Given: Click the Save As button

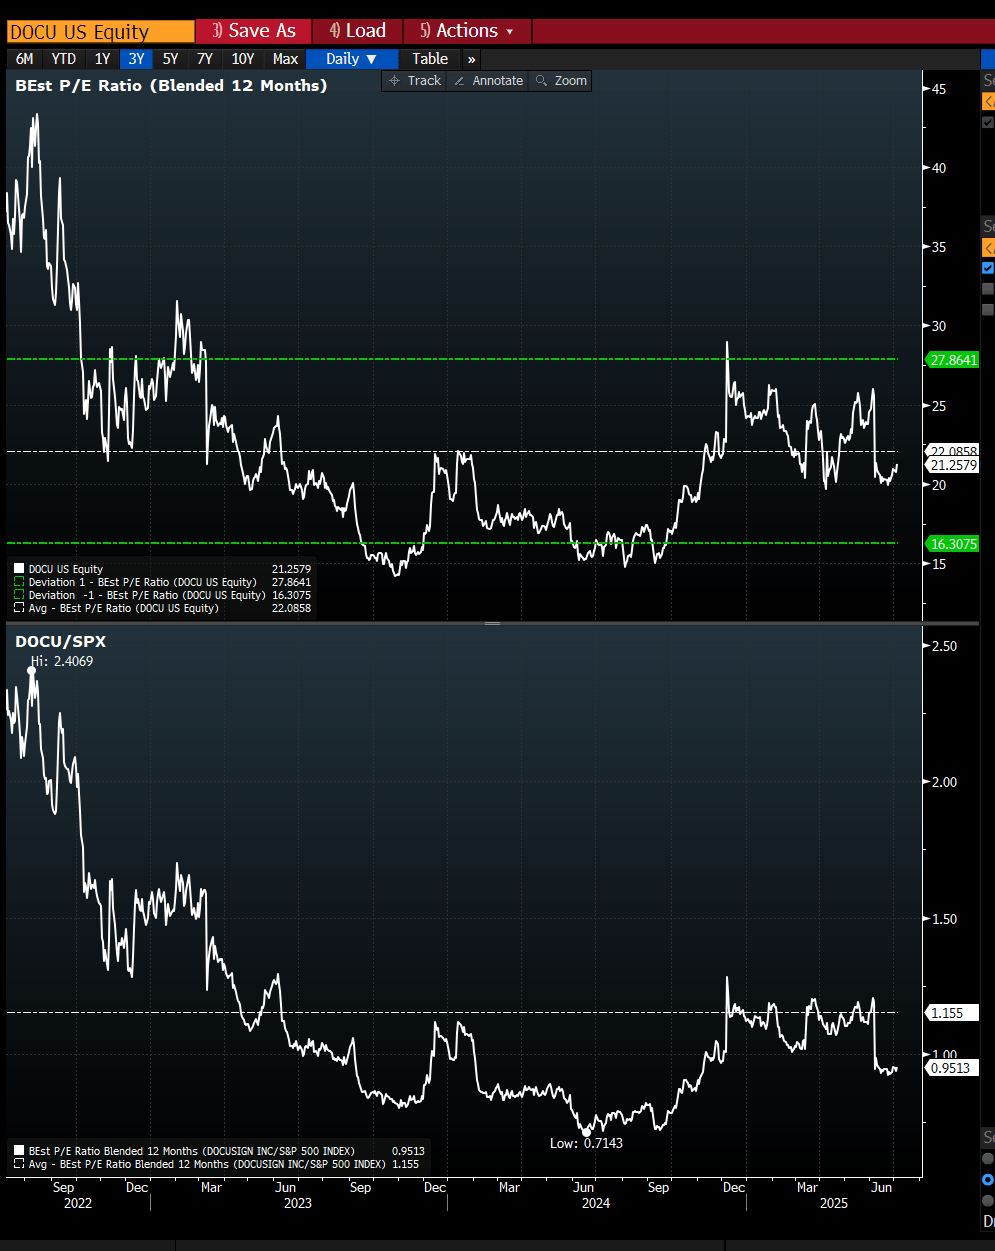Looking at the screenshot, I should (x=253, y=31).
